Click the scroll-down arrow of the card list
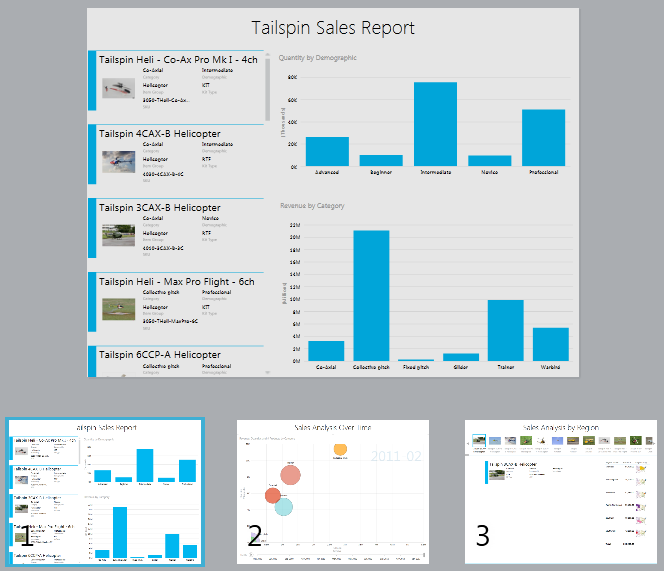 click(x=267, y=371)
